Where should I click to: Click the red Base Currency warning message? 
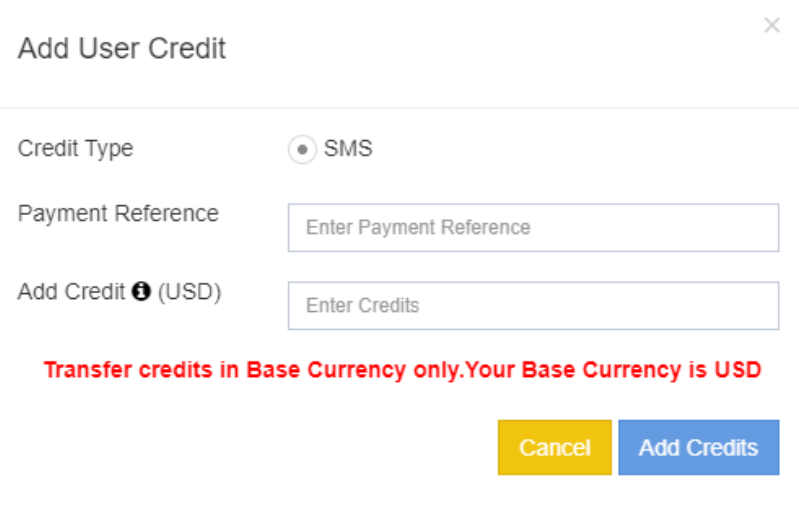[402, 370]
